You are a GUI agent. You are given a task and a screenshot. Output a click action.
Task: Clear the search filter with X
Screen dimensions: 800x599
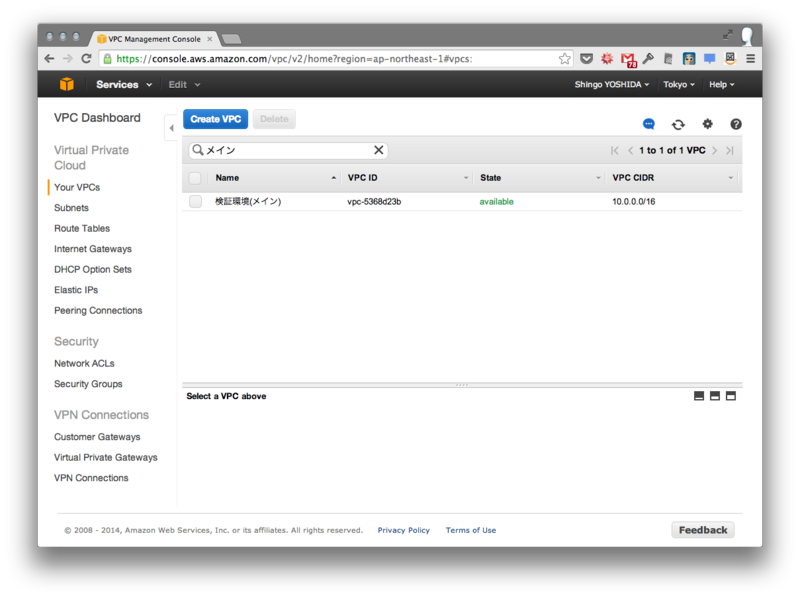379,150
